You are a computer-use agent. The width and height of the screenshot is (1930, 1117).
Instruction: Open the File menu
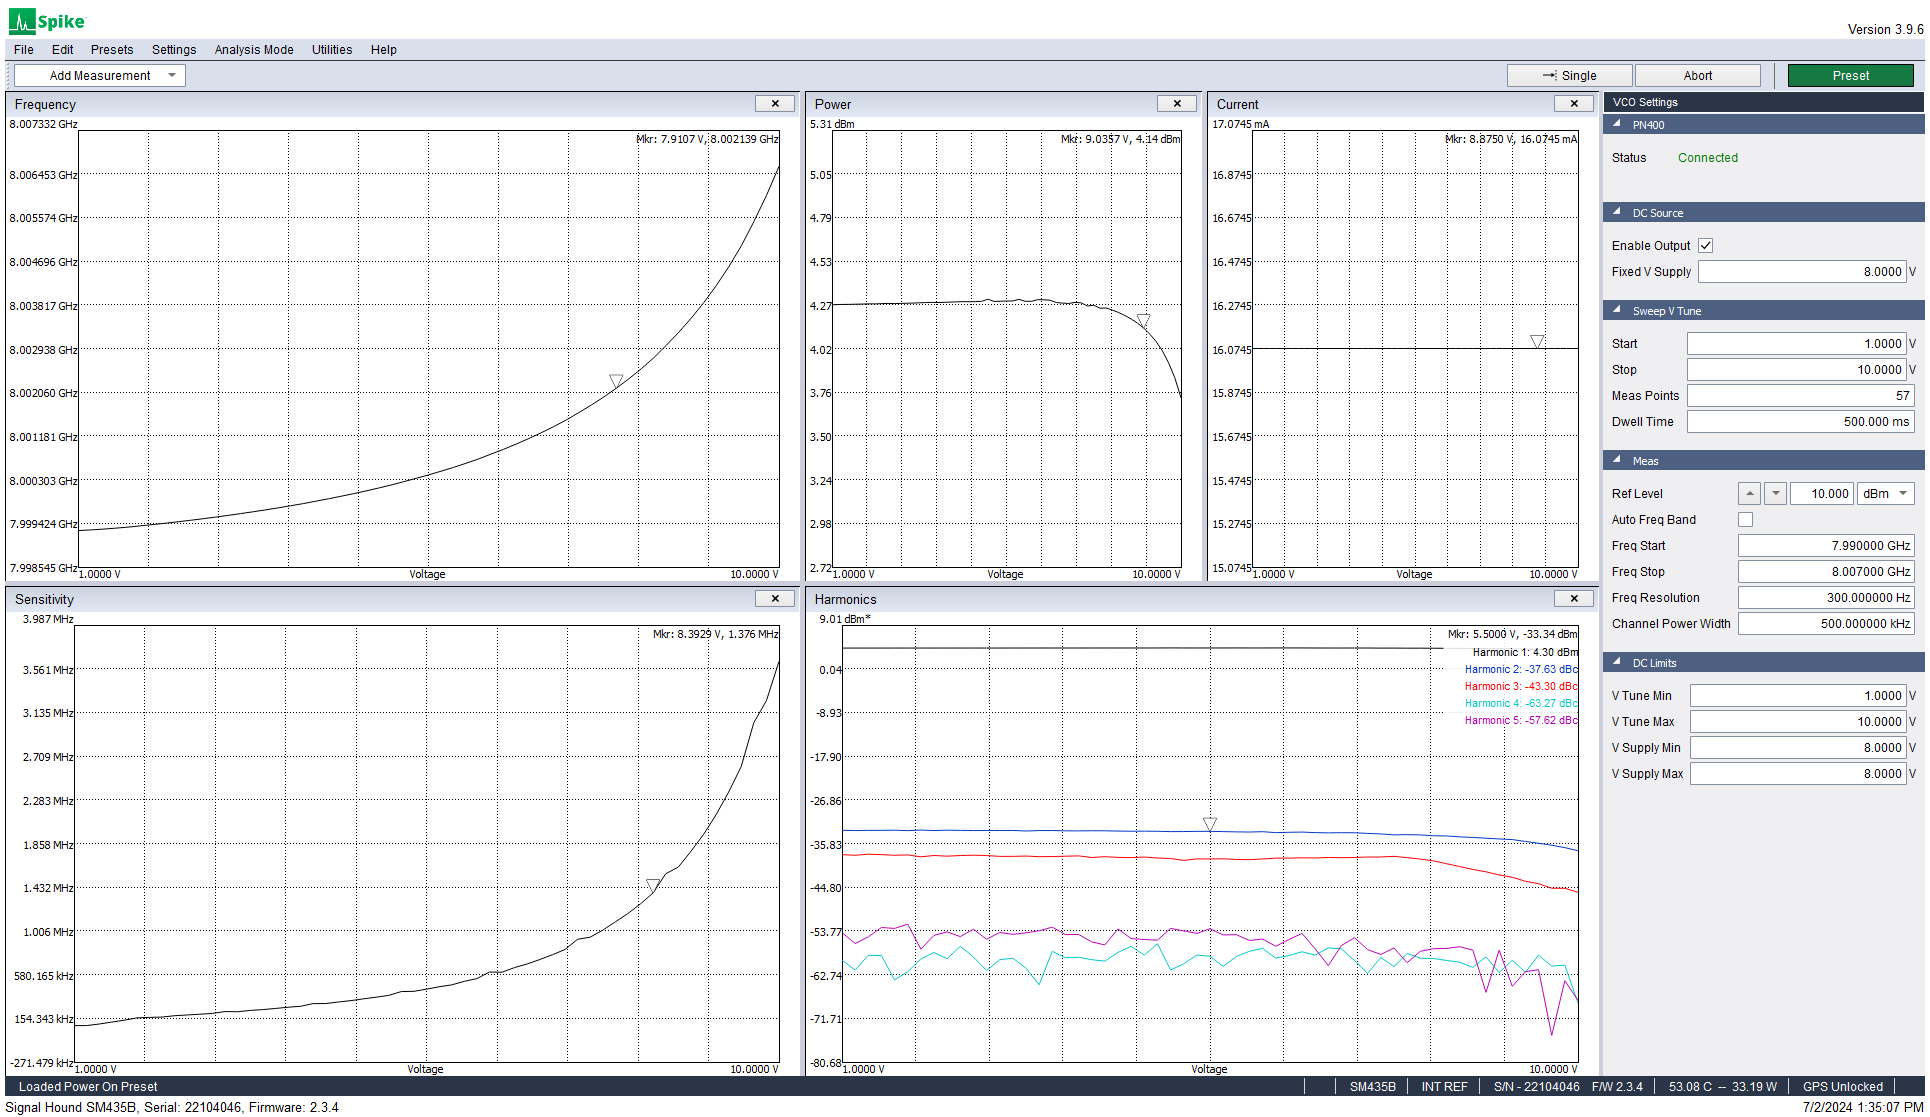(24, 50)
